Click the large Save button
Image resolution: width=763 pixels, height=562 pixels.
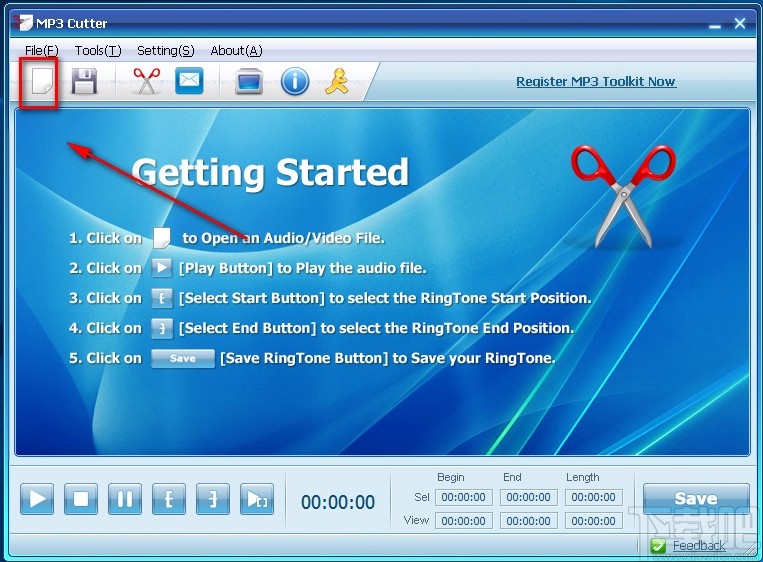(x=696, y=498)
